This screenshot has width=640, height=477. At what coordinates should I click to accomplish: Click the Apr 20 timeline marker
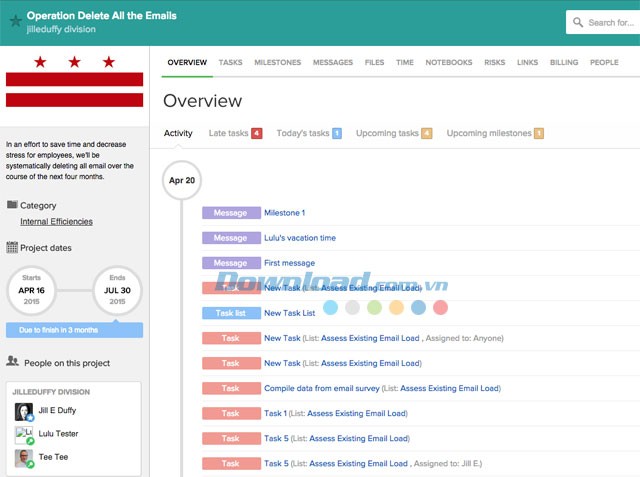click(x=182, y=181)
